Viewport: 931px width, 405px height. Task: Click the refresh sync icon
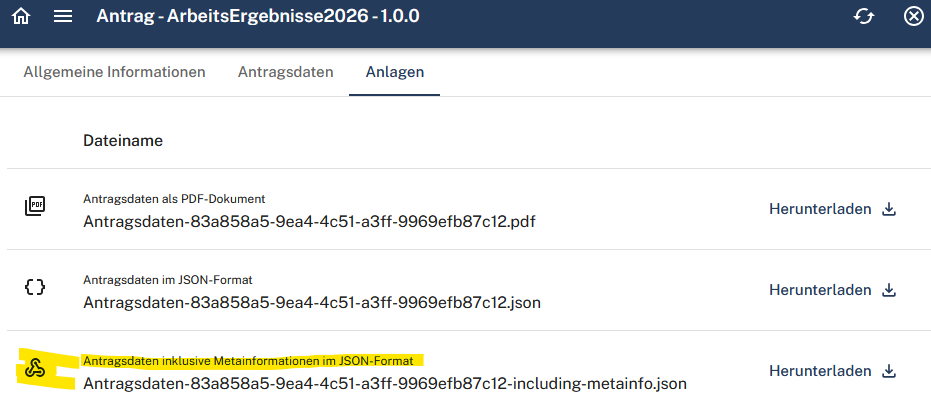864,16
